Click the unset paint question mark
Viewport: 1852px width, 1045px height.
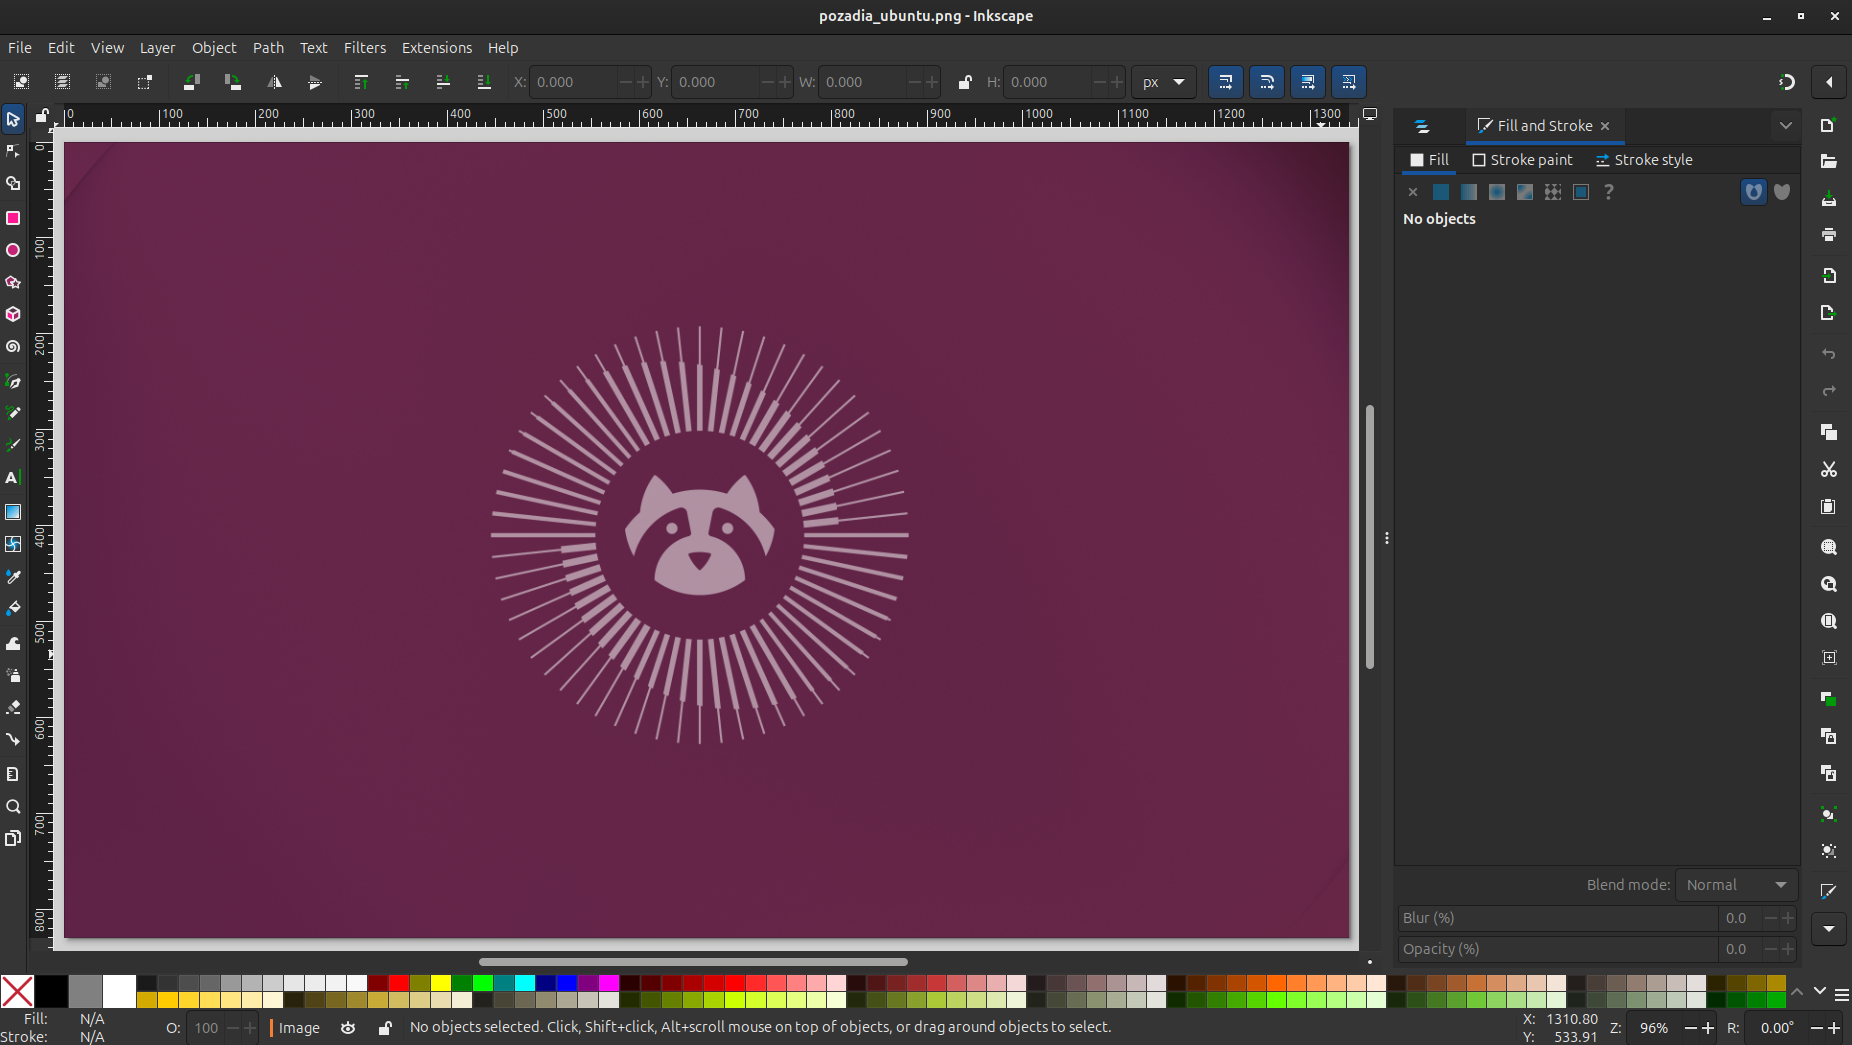tap(1609, 192)
